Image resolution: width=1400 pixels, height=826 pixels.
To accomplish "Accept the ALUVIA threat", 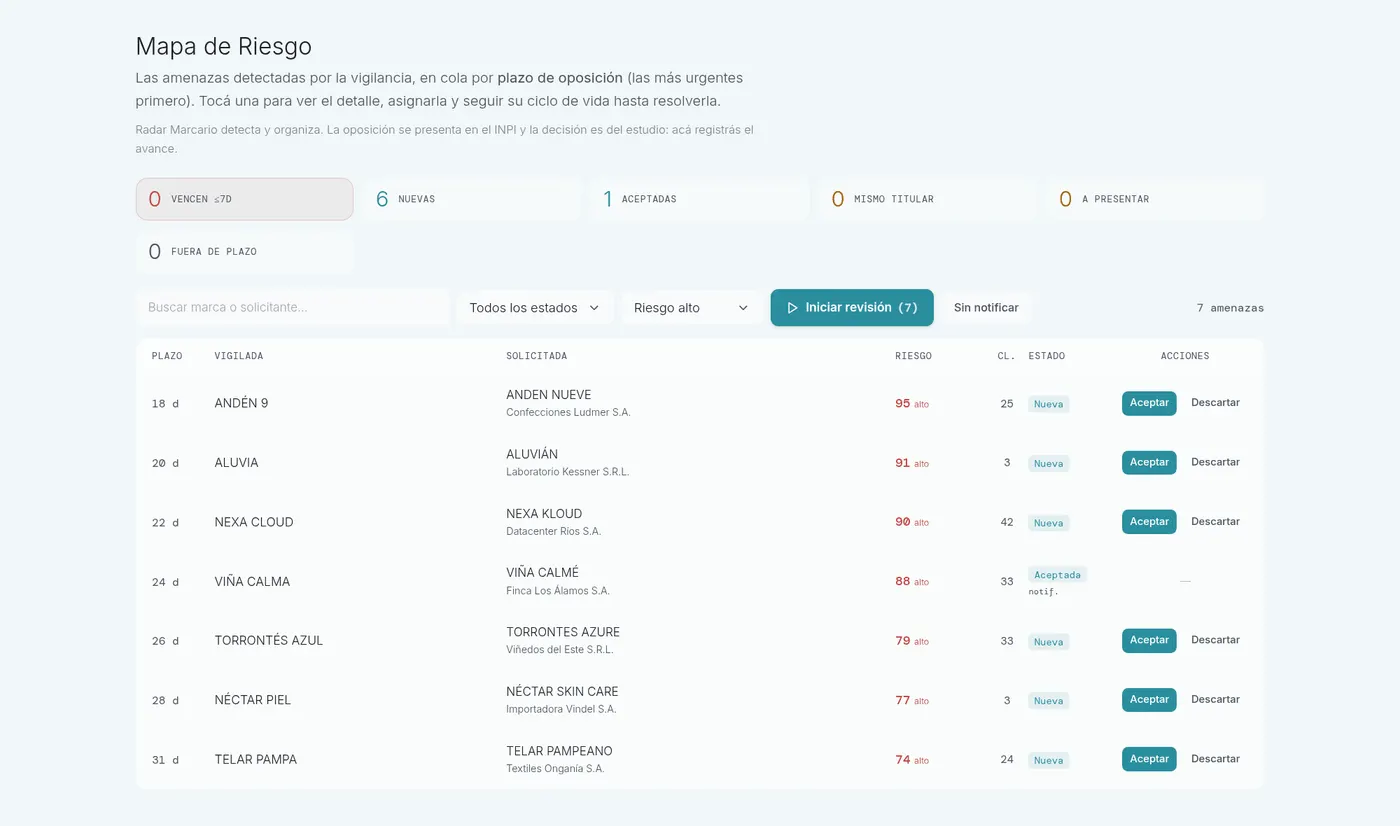I will tap(1149, 462).
